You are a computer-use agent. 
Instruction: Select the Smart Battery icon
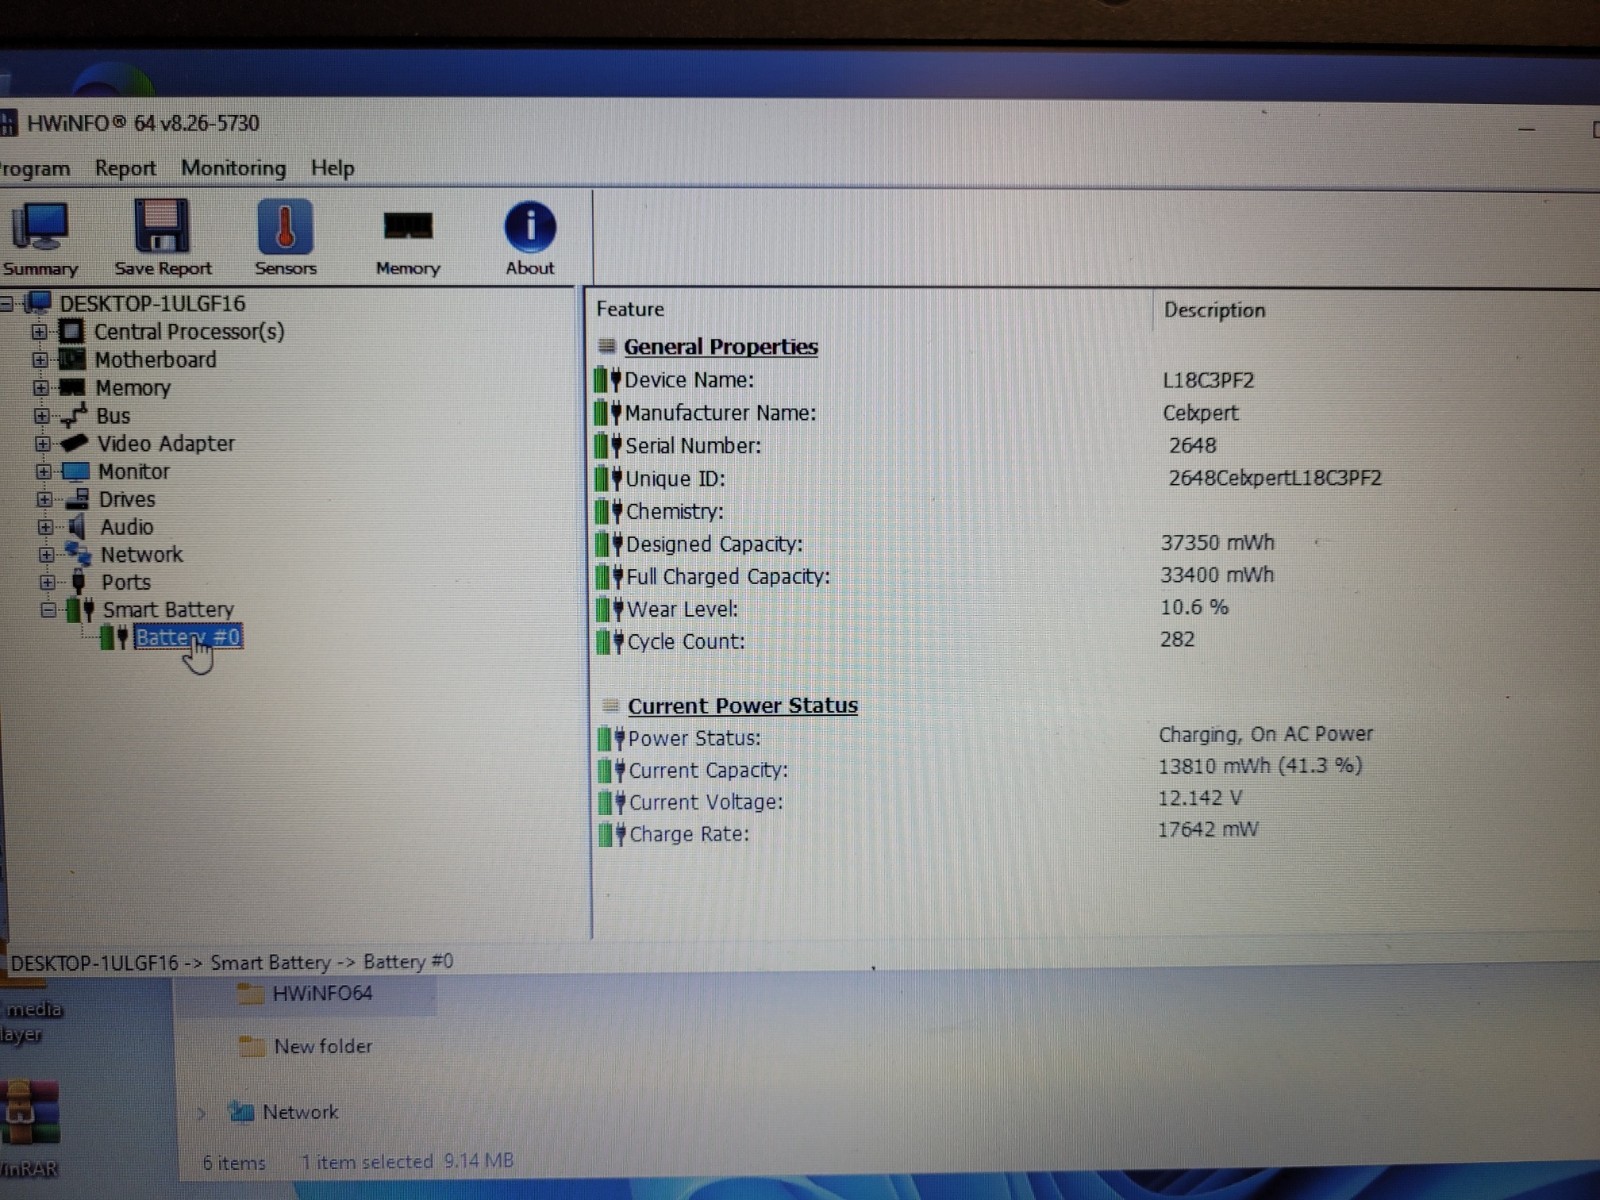coord(81,610)
